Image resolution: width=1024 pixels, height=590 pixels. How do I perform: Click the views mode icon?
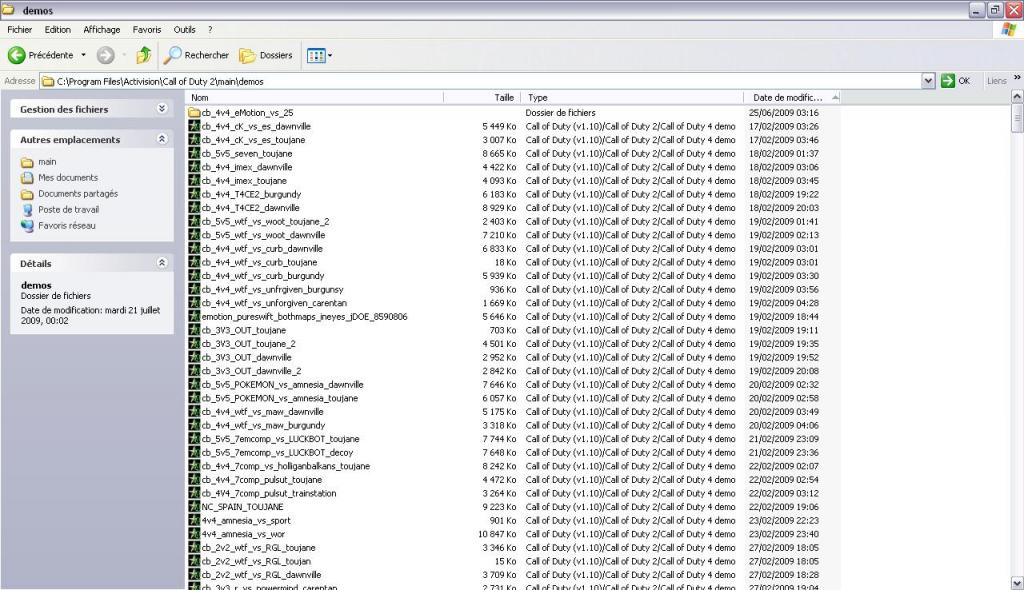(x=315, y=56)
